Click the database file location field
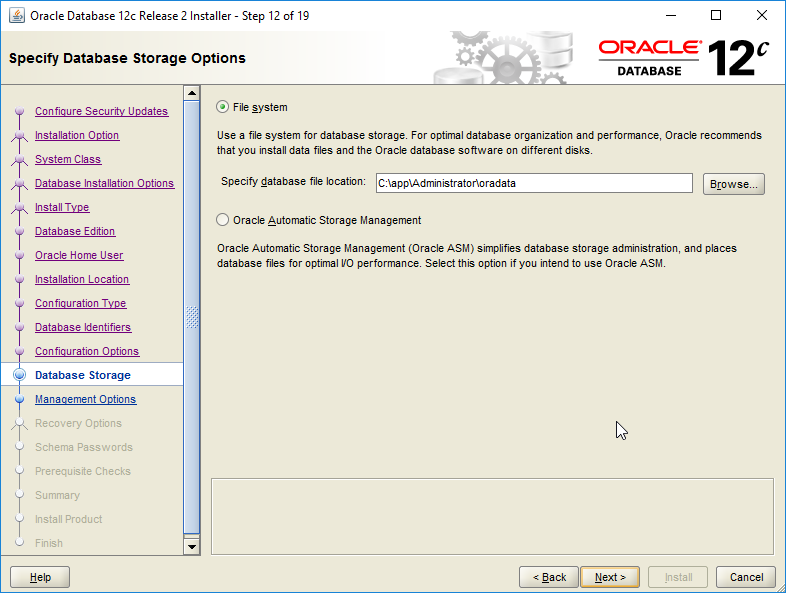 coord(534,183)
